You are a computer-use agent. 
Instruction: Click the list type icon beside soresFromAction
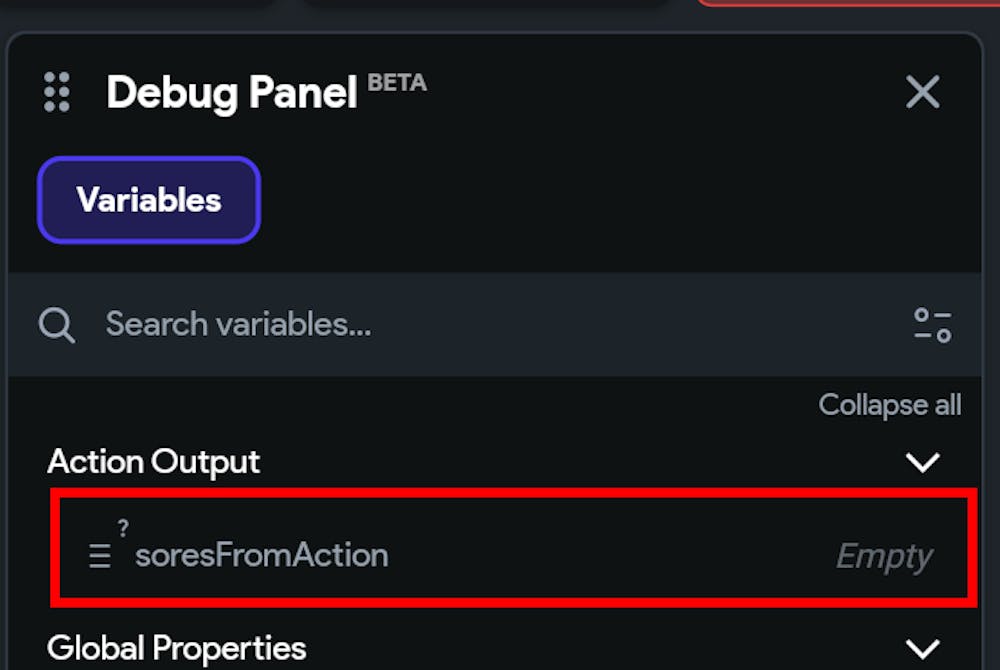coord(100,556)
